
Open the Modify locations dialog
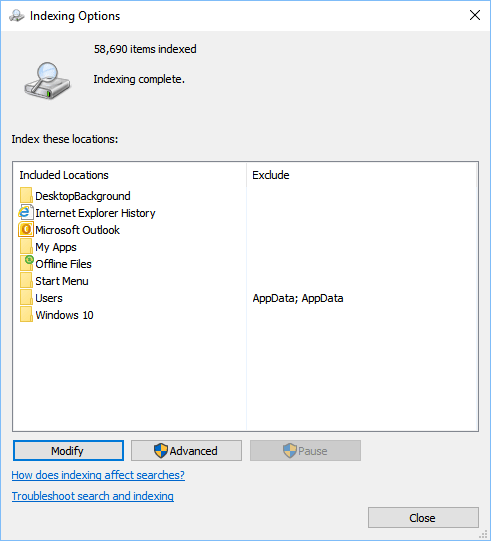point(68,451)
